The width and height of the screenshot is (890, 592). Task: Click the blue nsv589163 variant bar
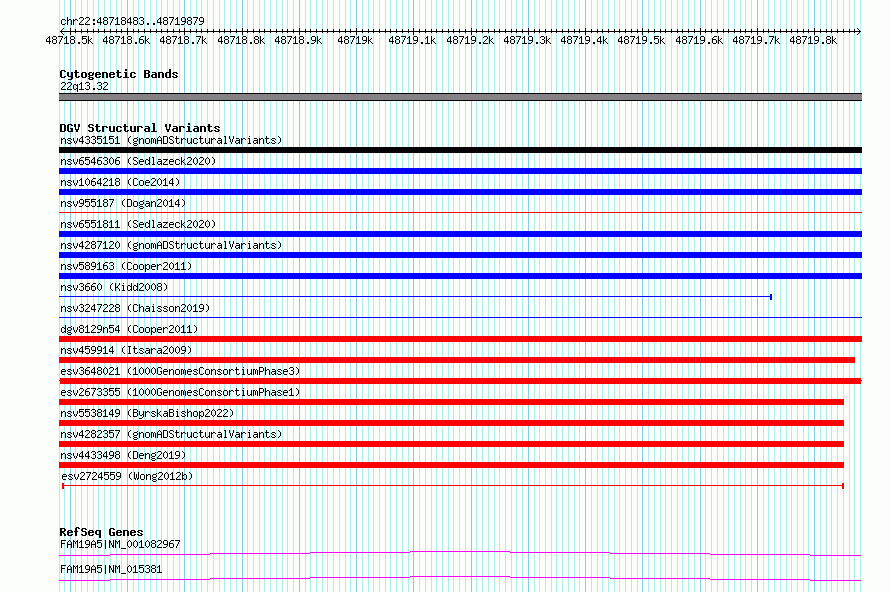pos(460,276)
